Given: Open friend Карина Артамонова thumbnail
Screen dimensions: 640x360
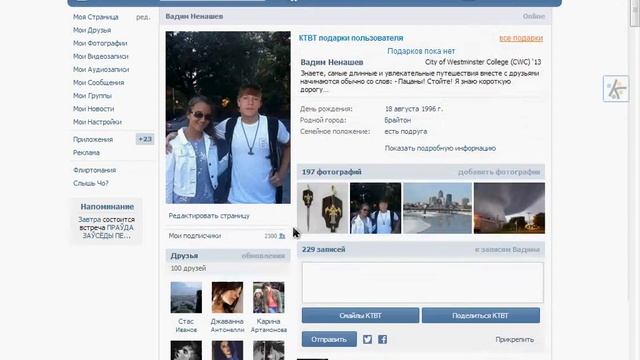Looking at the screenshot, I should (269, 298).
